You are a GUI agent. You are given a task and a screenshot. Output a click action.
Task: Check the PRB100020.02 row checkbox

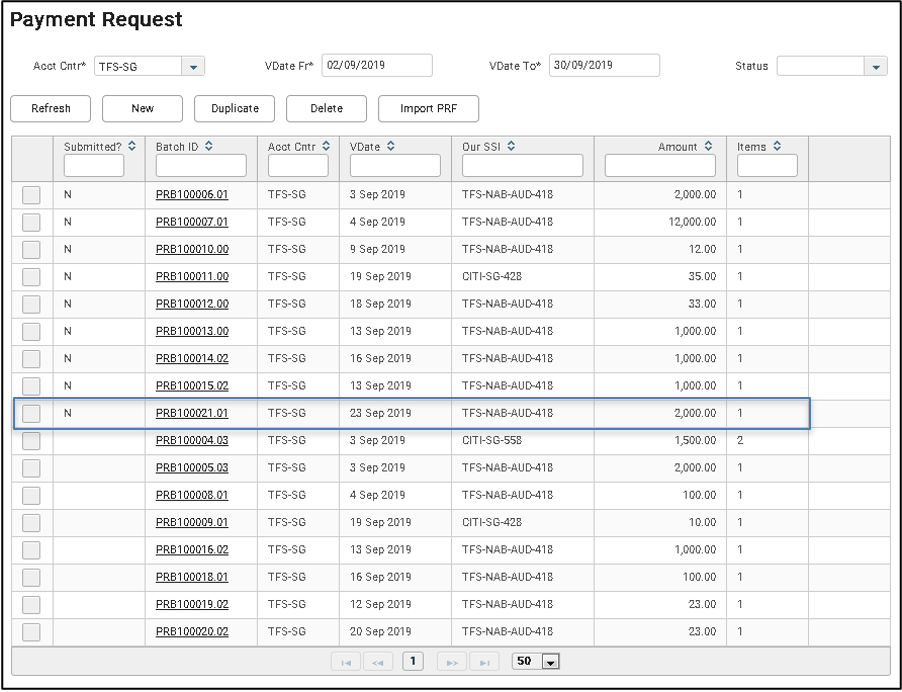31,632
